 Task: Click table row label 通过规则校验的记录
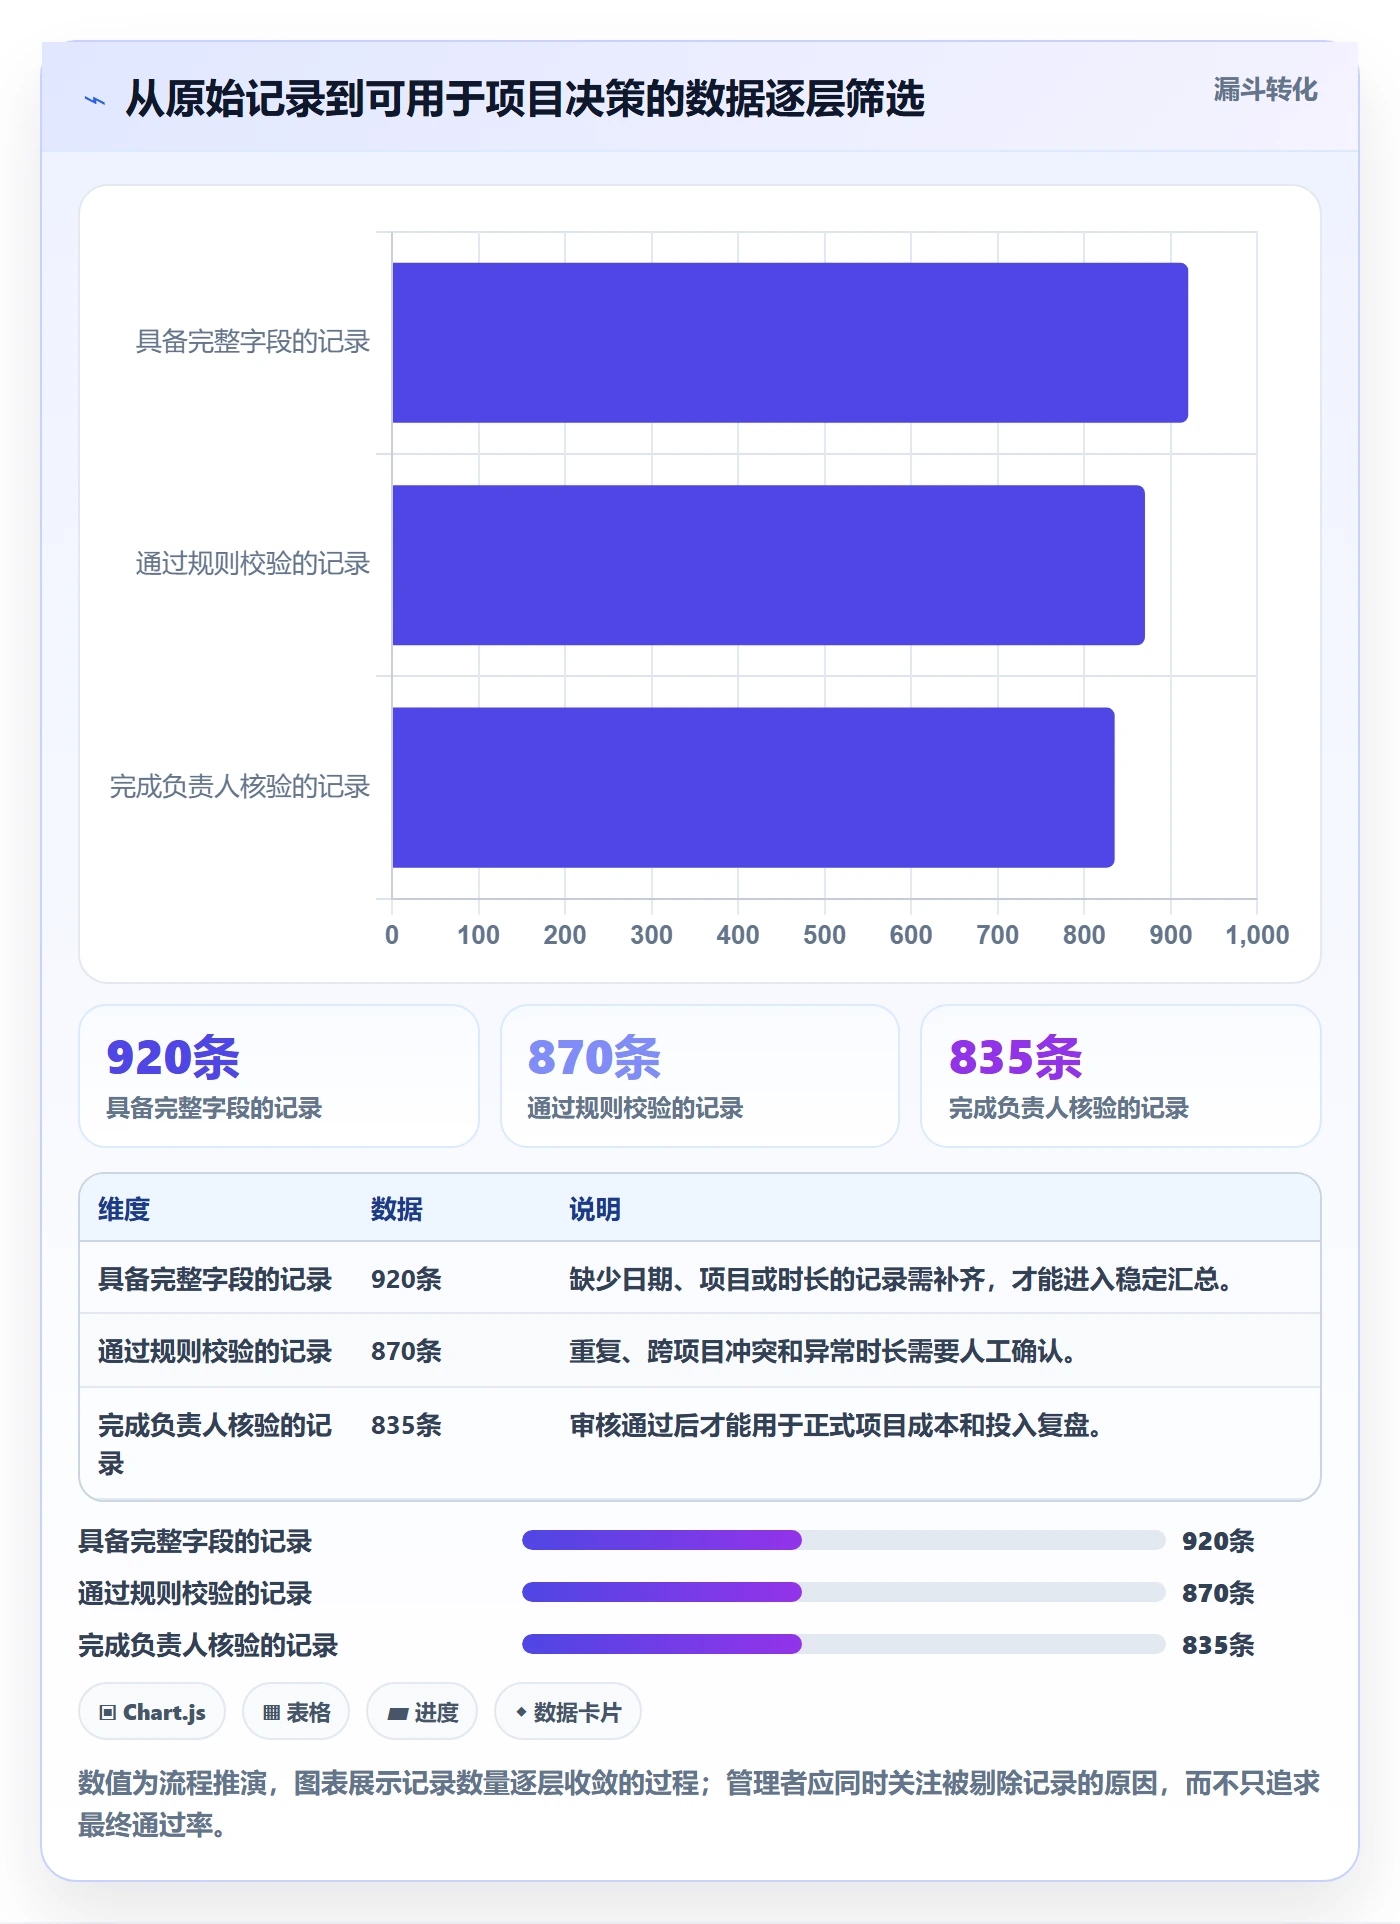pos(215,1351)
